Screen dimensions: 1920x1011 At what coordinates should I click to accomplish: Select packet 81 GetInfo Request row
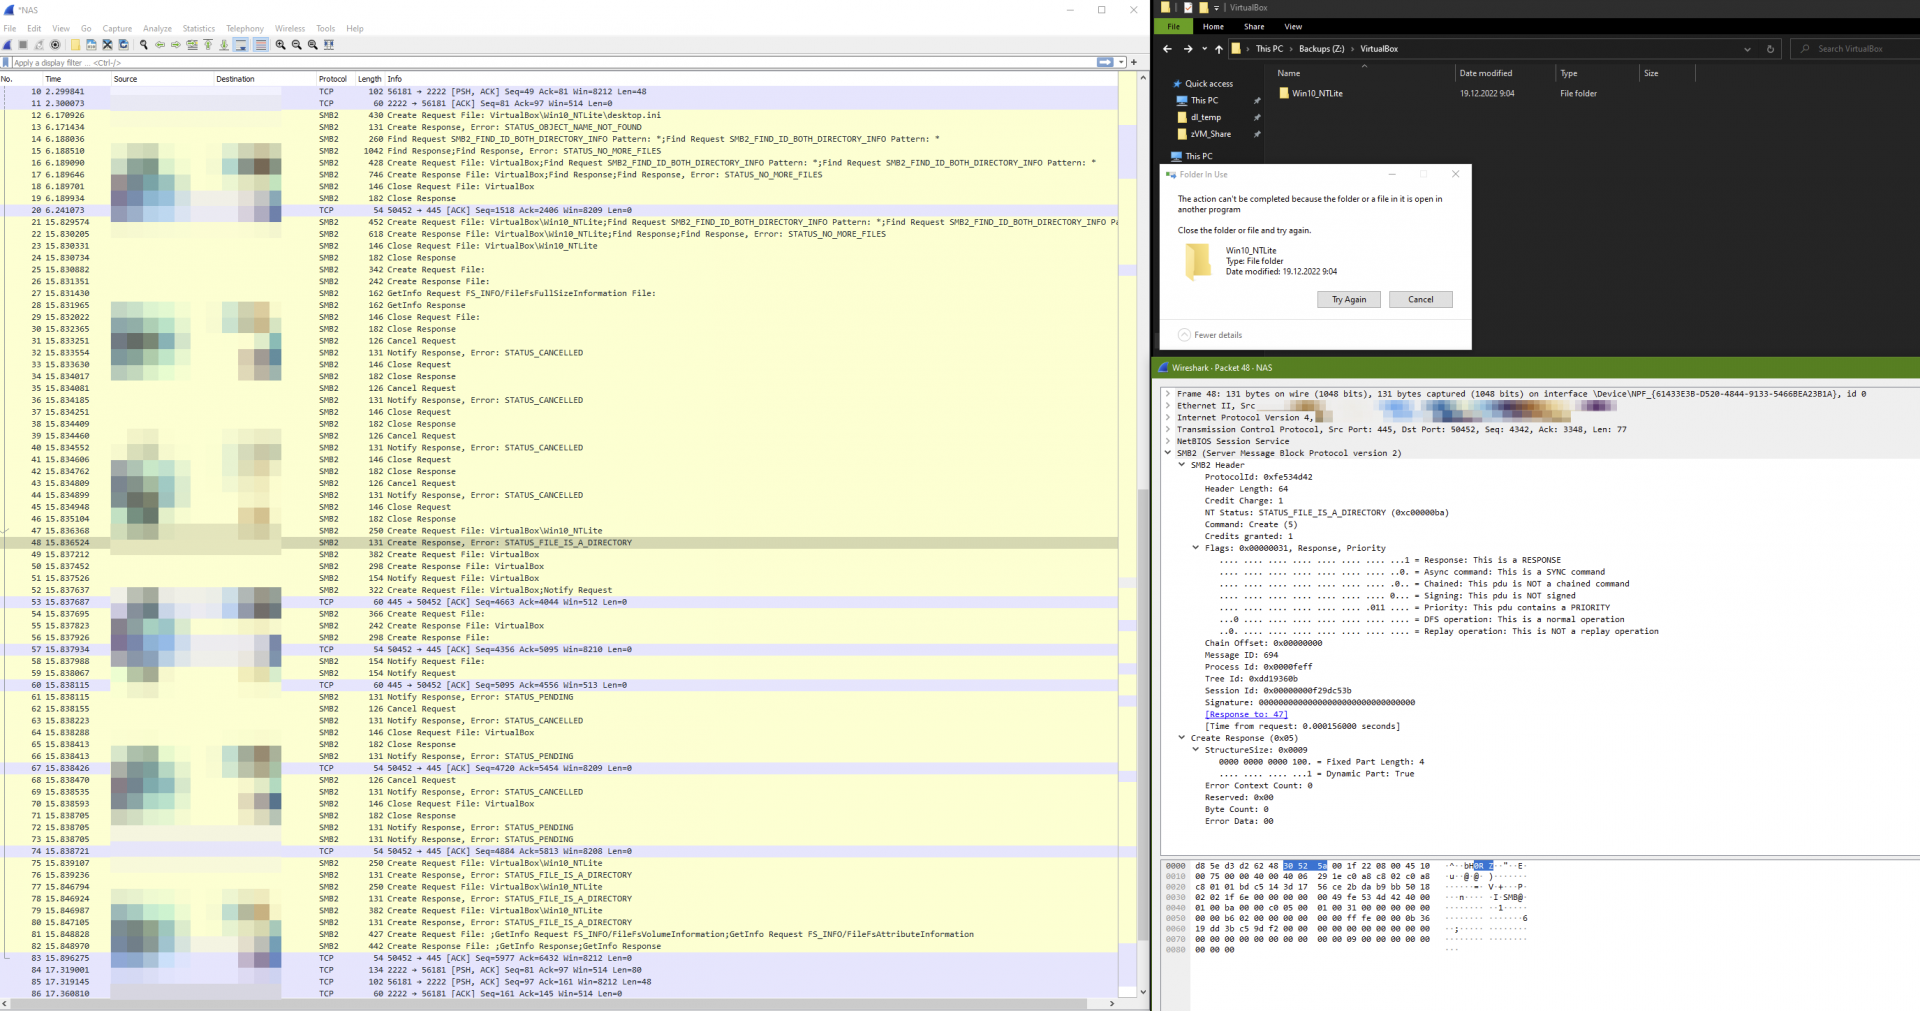click(559, 934)
